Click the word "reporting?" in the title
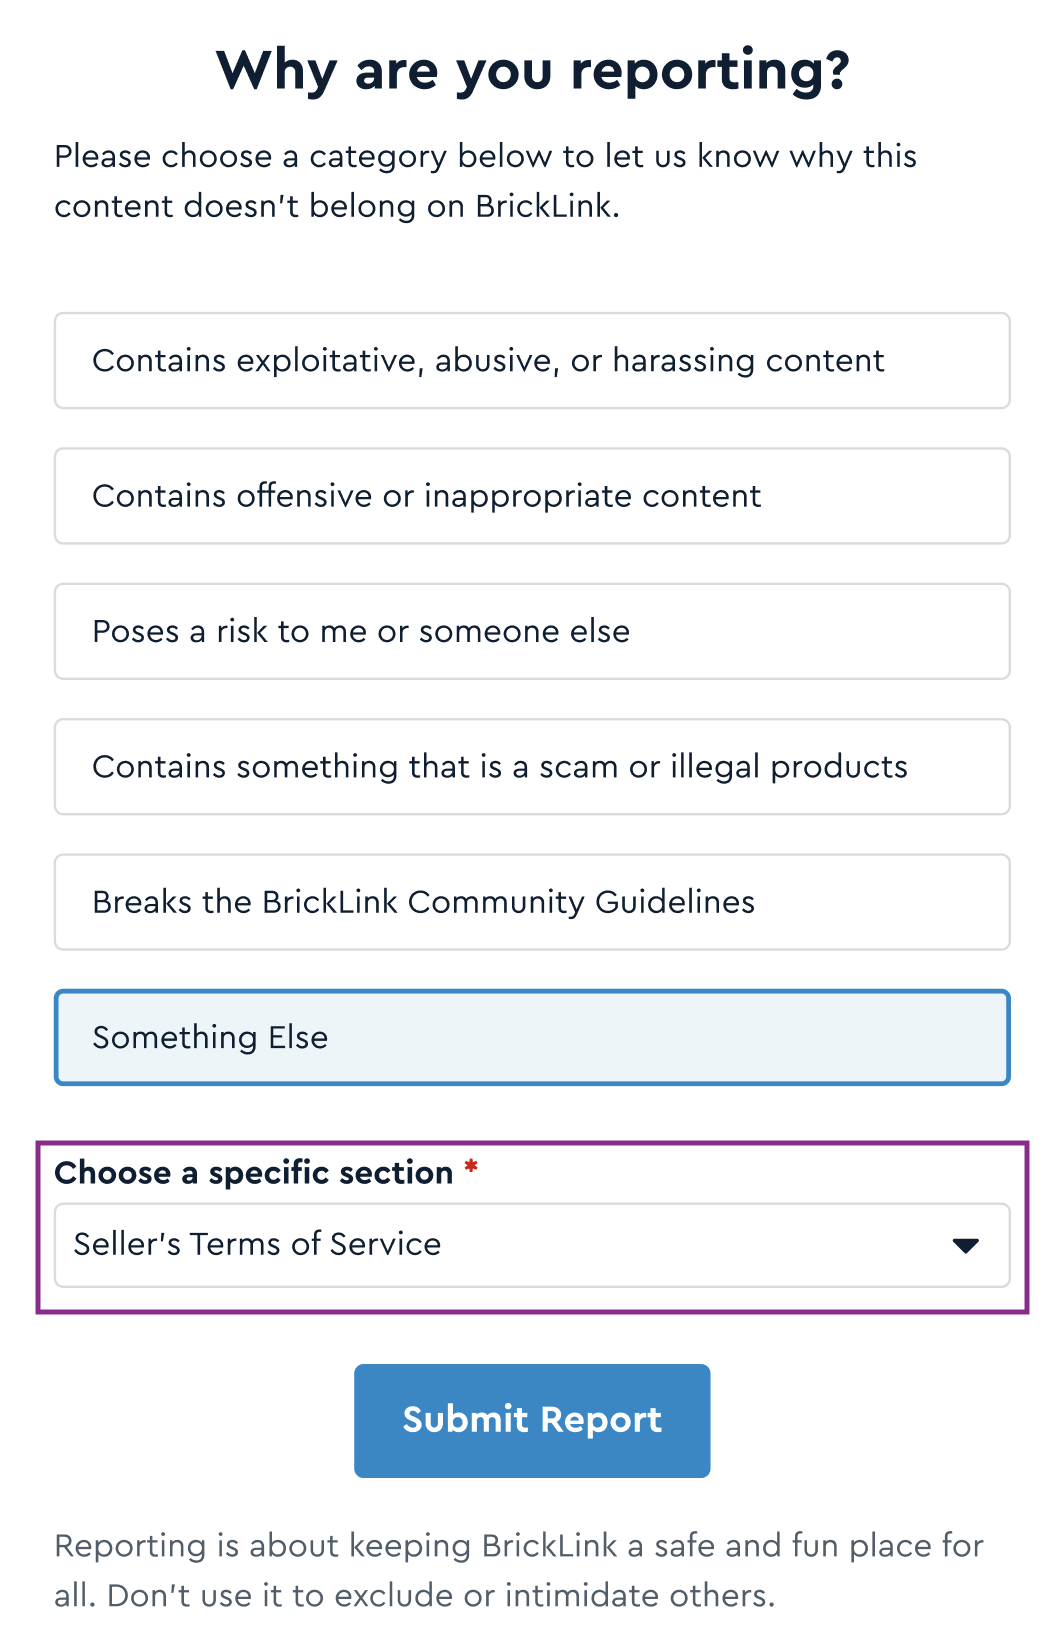This screenshot has height=1645, width=1060. click(x=710, y=71)
